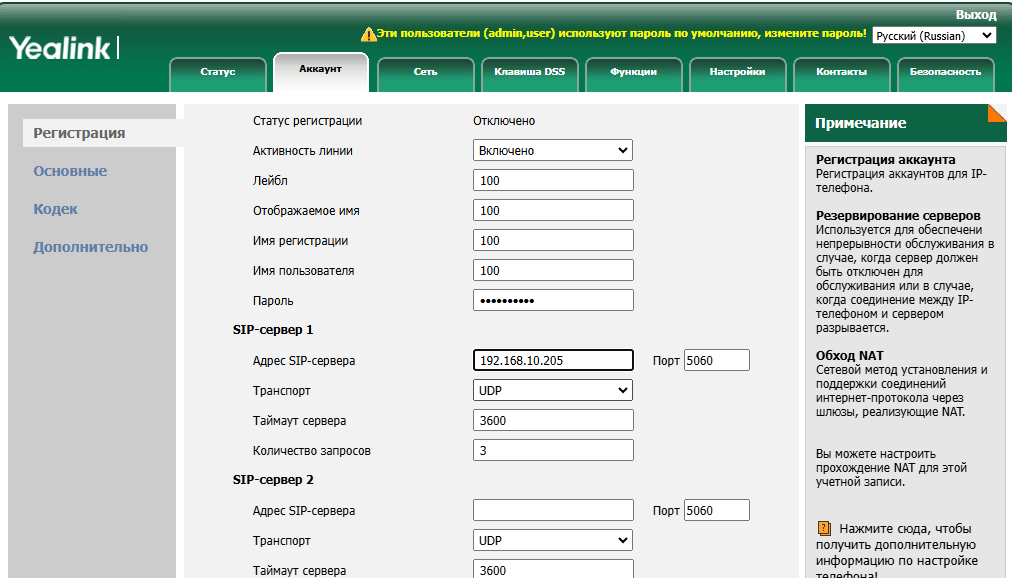Open Дополнительно in the sidebar
The width and height of the screenshot is (1012, 578).
(x=91, y=247)
